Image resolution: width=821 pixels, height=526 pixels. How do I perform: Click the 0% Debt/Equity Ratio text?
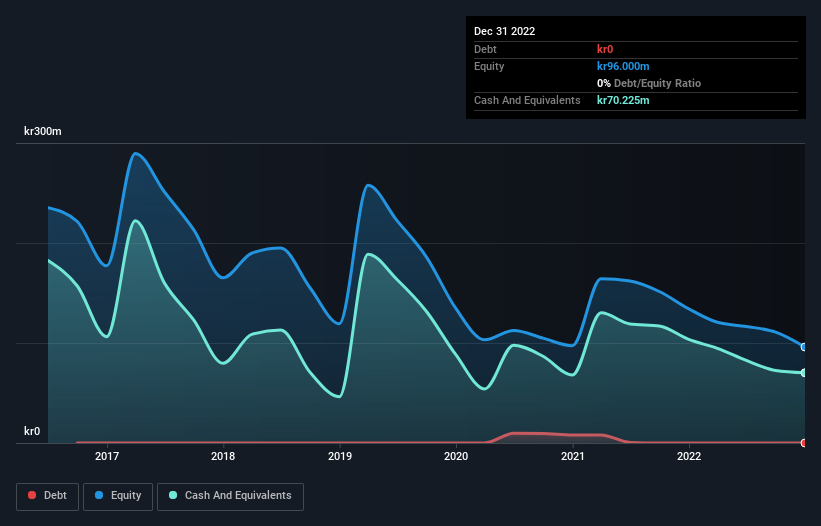(649, 83)
